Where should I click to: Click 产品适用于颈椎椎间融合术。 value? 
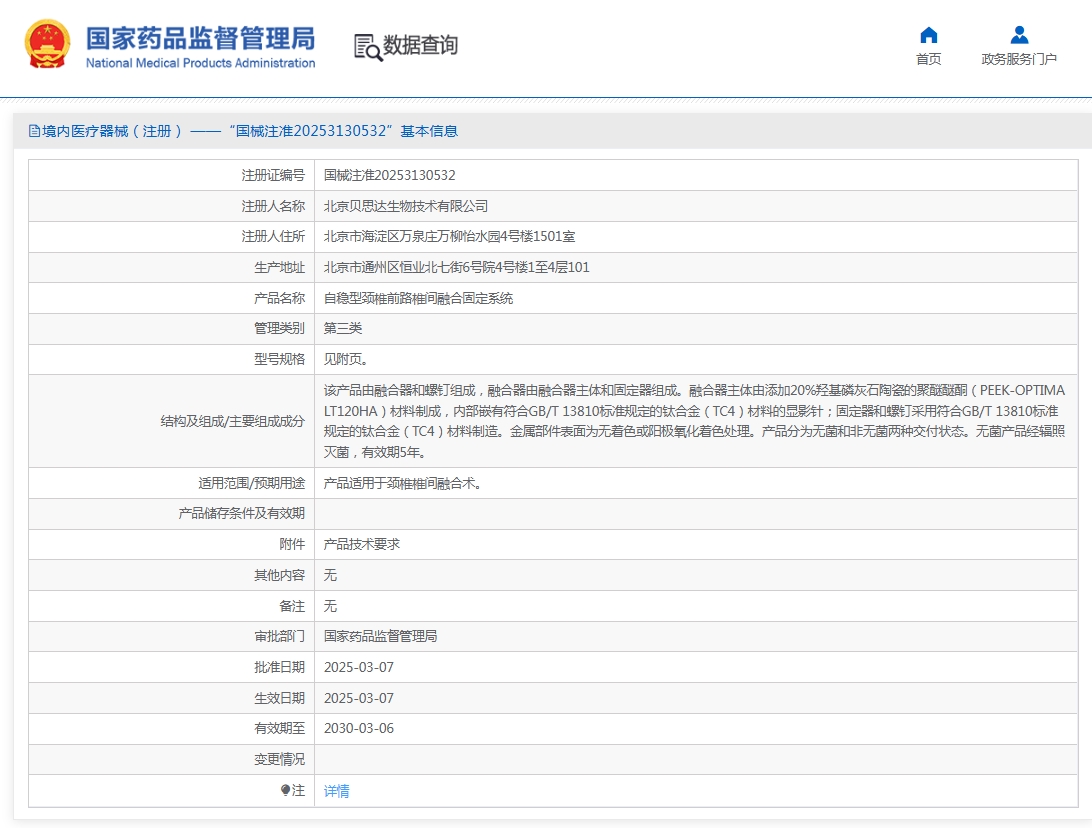403,483
